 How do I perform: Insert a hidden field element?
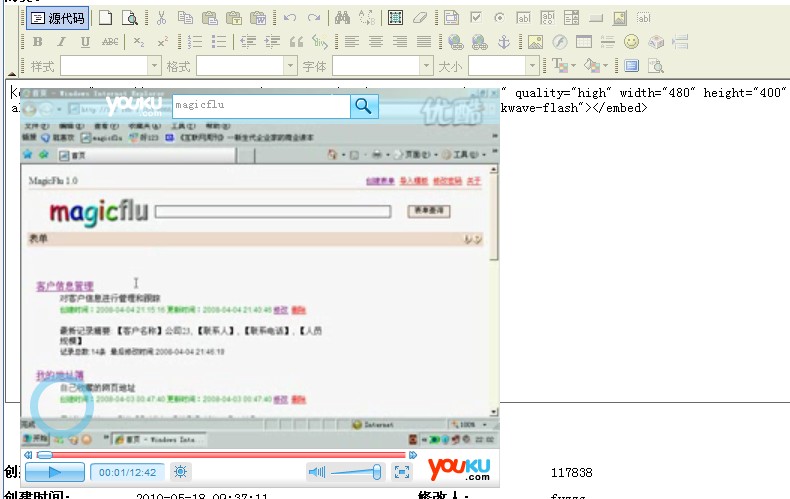tap(644, 18)
